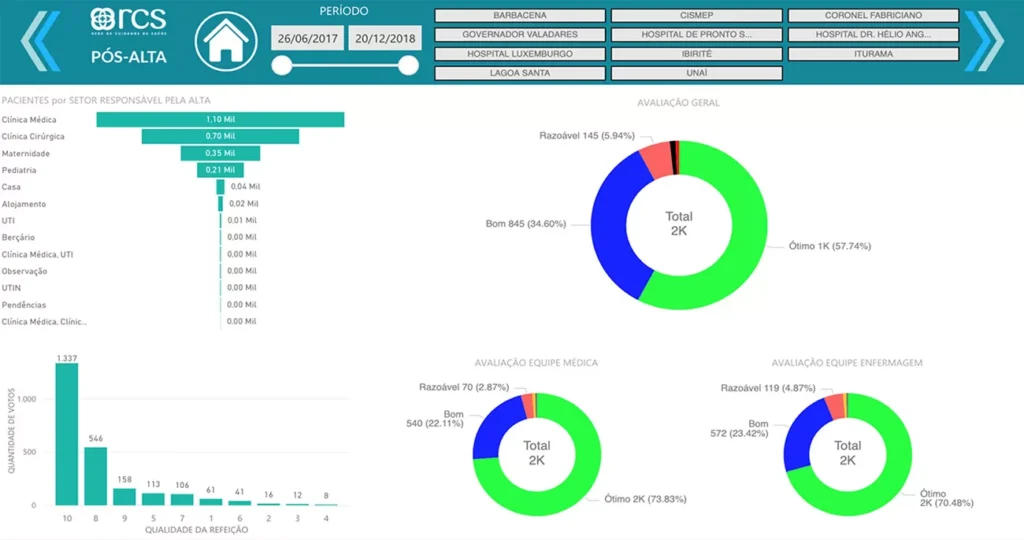Select the BARBACENA hospital filter
The image size is (1024, 540).
[520, 16]
